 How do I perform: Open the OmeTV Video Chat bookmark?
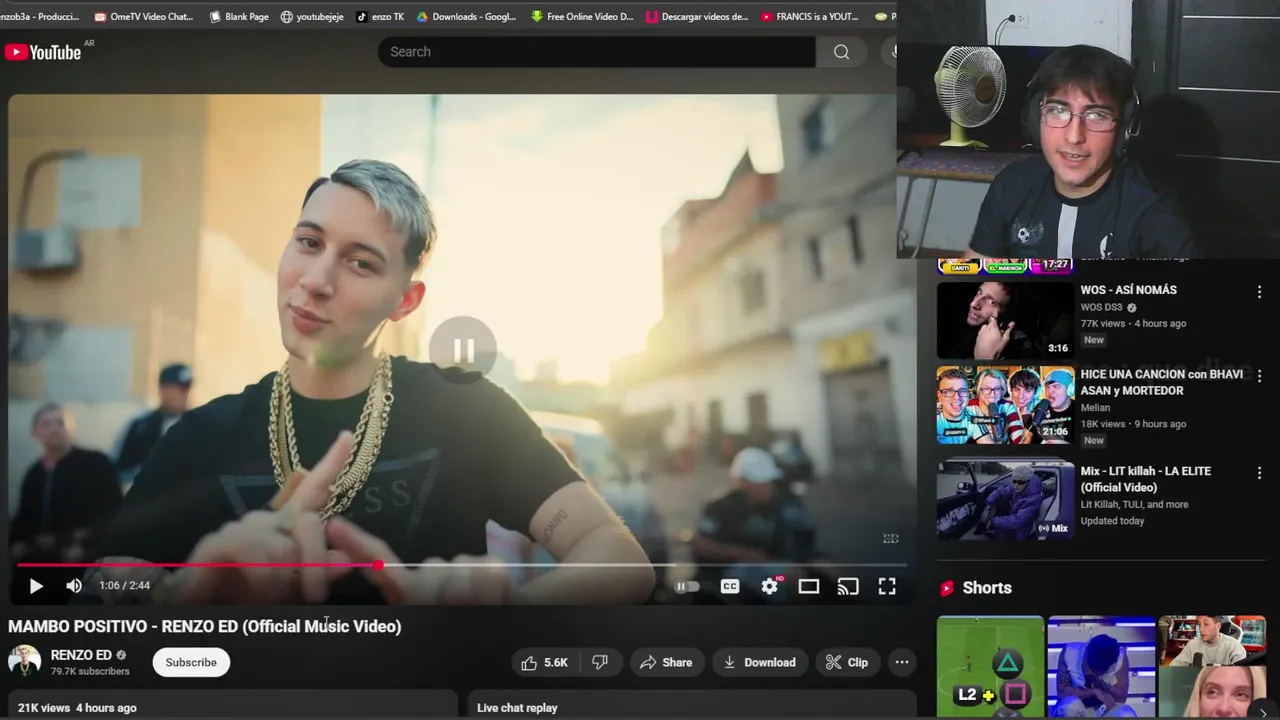point(144,17)
